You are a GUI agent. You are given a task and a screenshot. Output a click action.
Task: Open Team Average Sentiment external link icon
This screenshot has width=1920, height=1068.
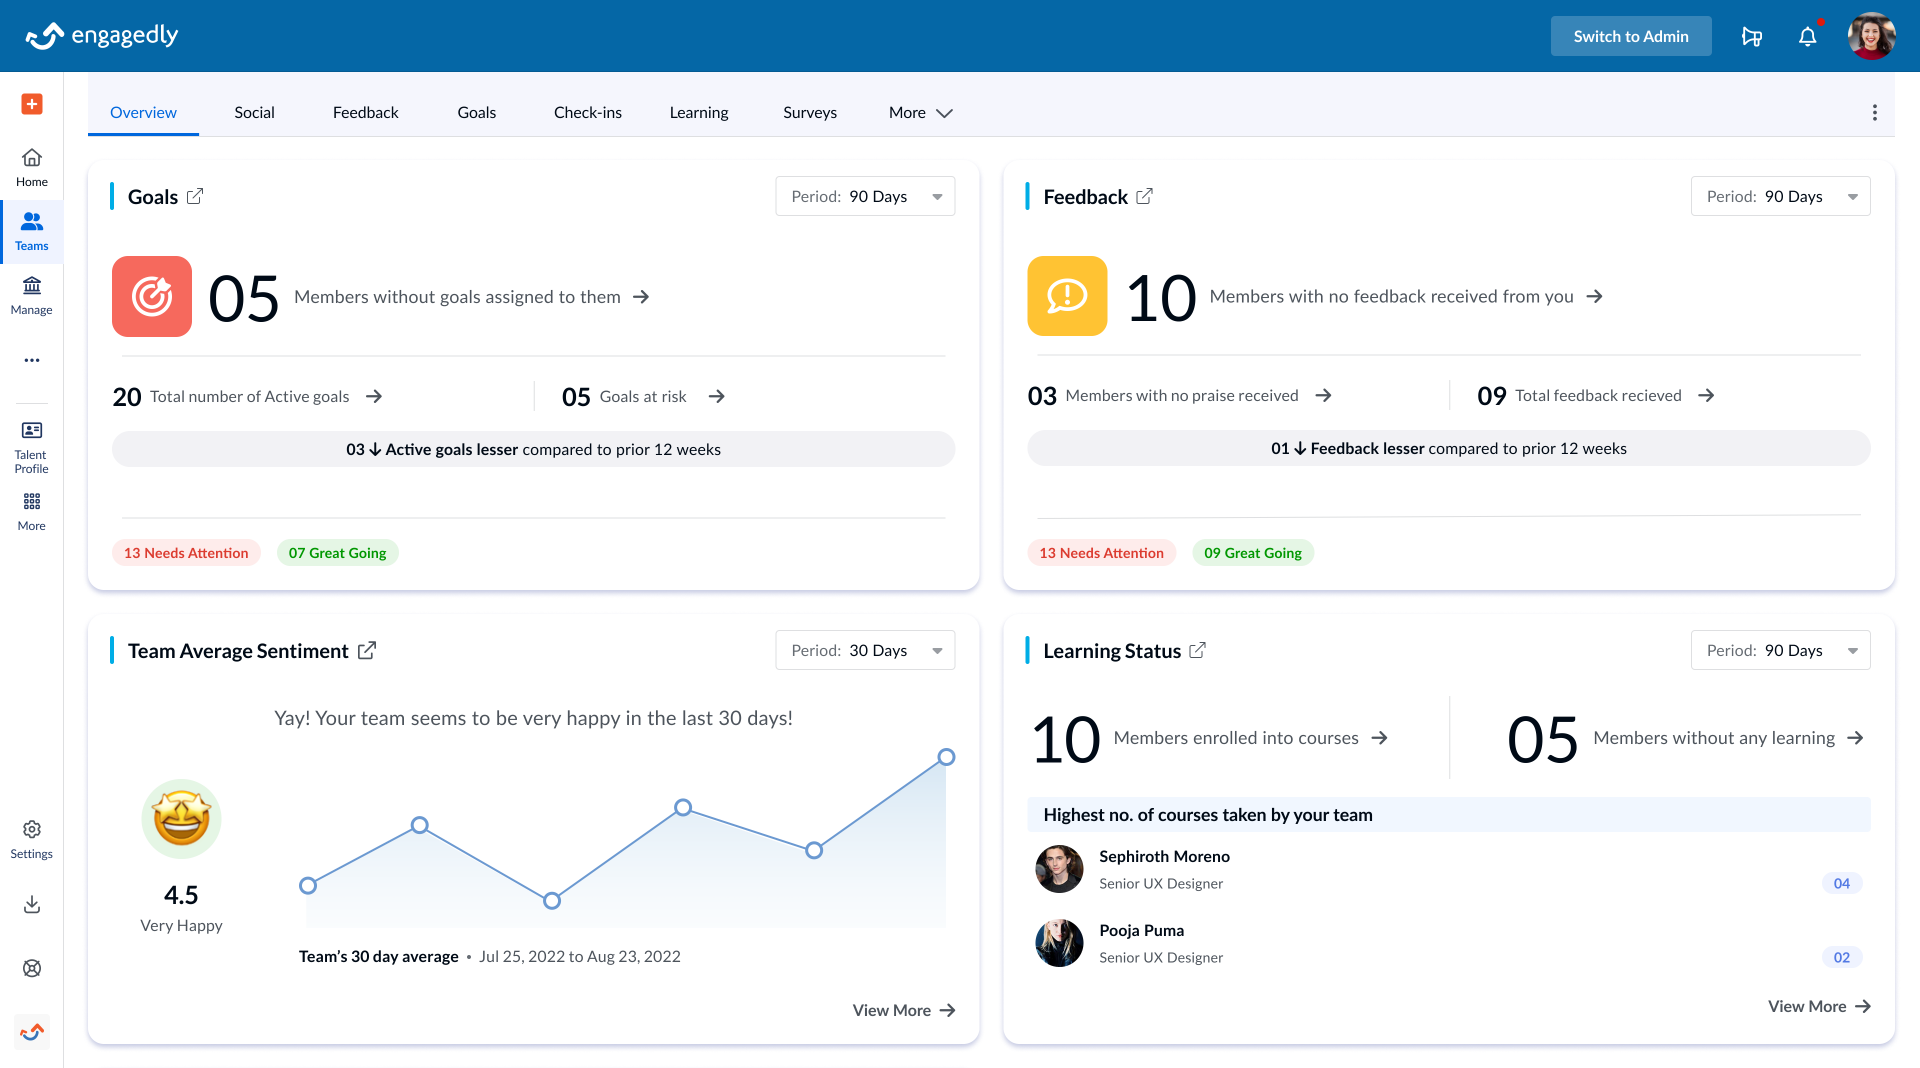pyautogui.click(x=367, y=650)
